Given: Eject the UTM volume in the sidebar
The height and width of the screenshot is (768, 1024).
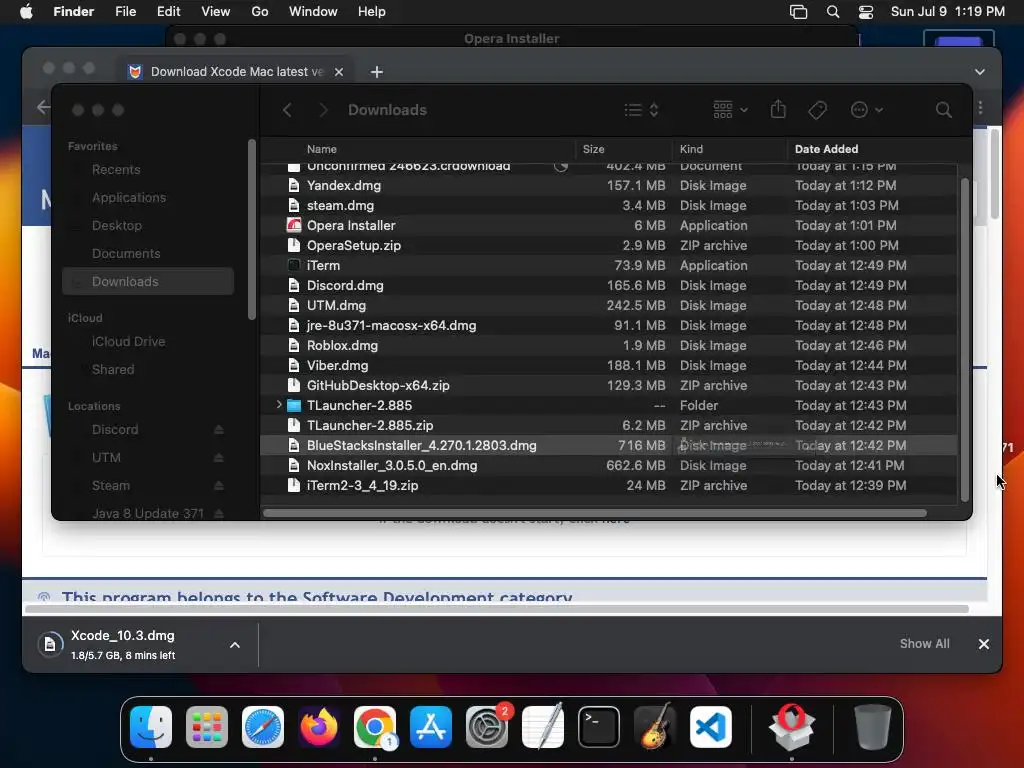Looking at the screenshot, I should [219, 458].
